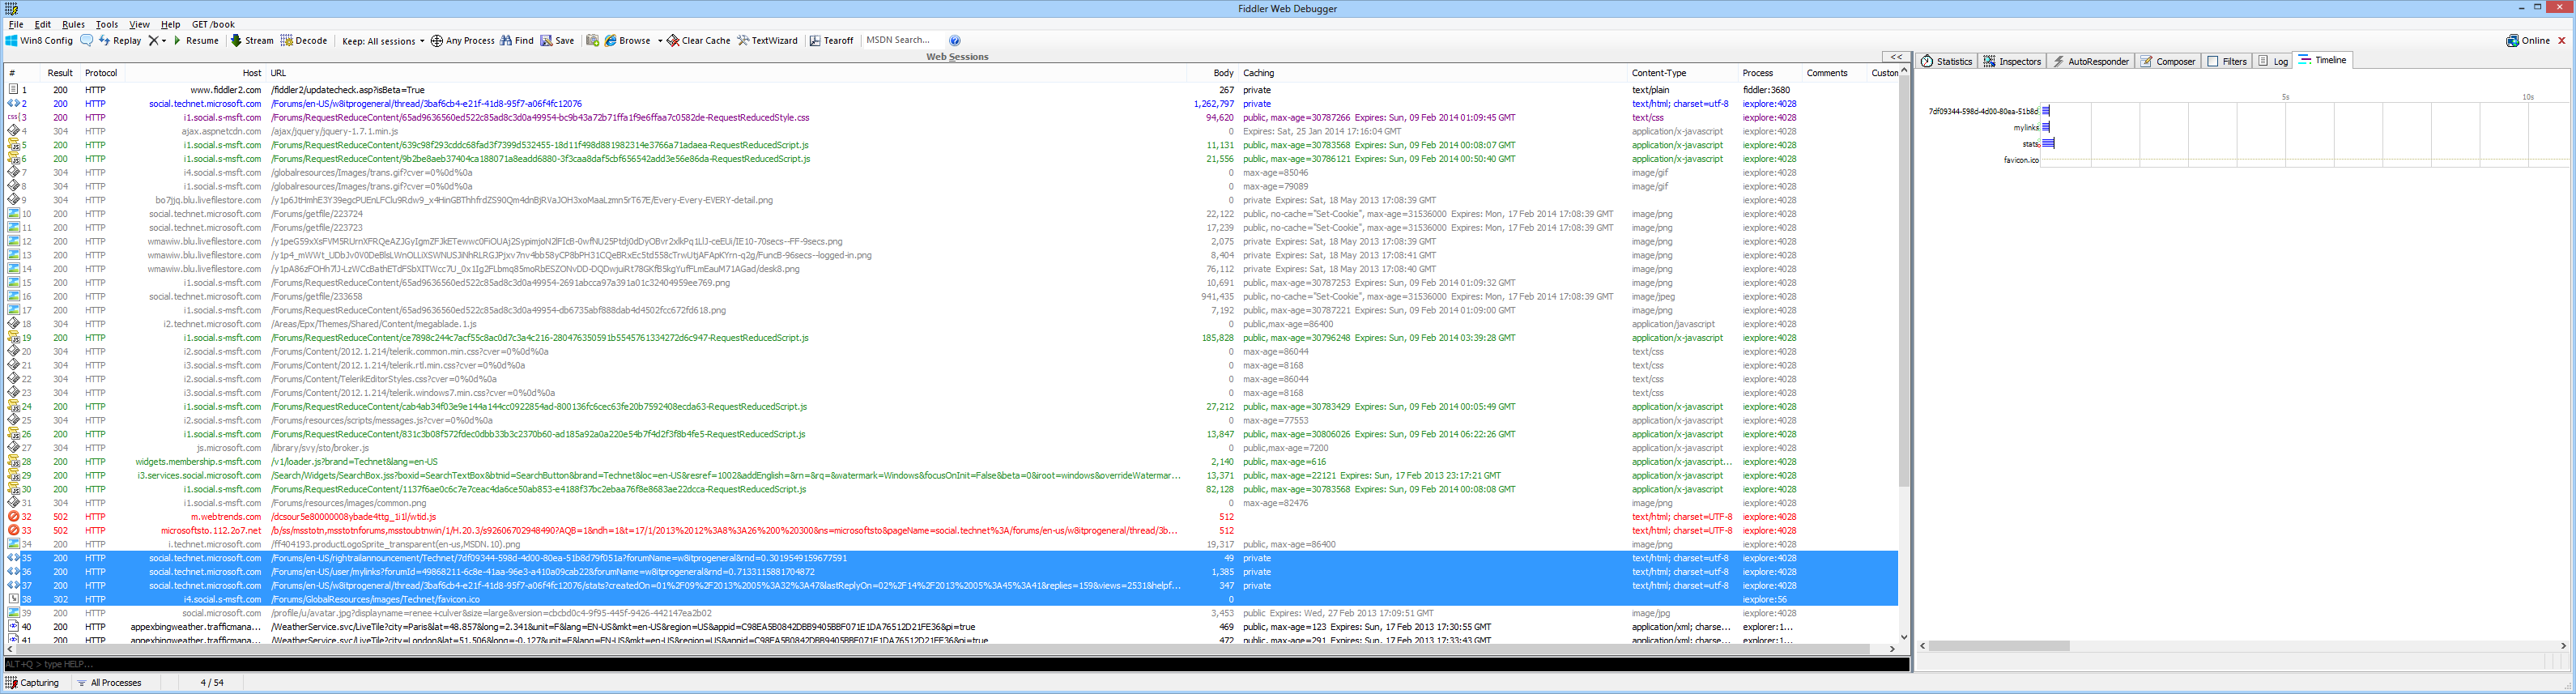This screenshot has height=694, width=2576.
Task: Sort by the Host column header
Action: click(x=195, y=73)
